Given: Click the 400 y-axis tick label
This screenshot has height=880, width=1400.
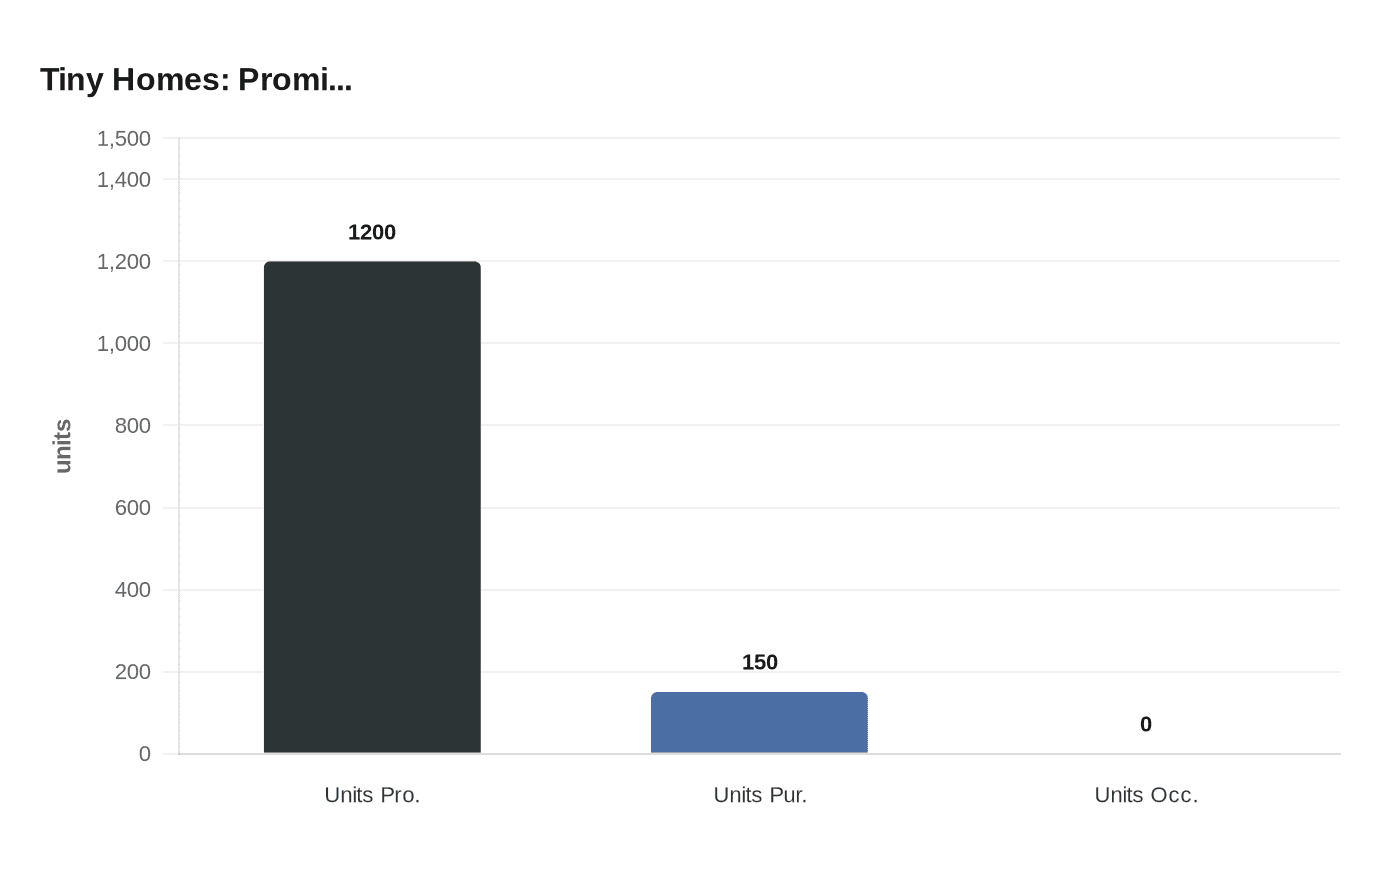Looking at the screenshot, I should (132, 589).
